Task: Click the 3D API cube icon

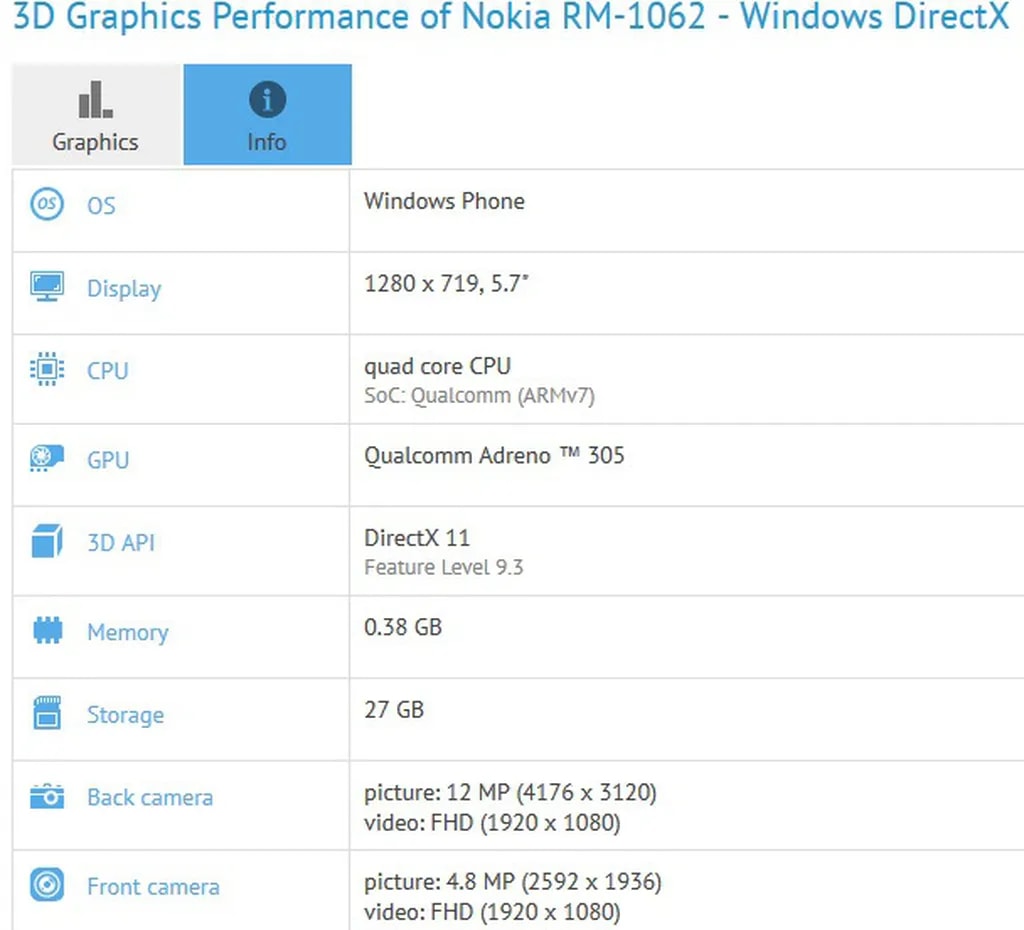Action: (x=47, y=542)
